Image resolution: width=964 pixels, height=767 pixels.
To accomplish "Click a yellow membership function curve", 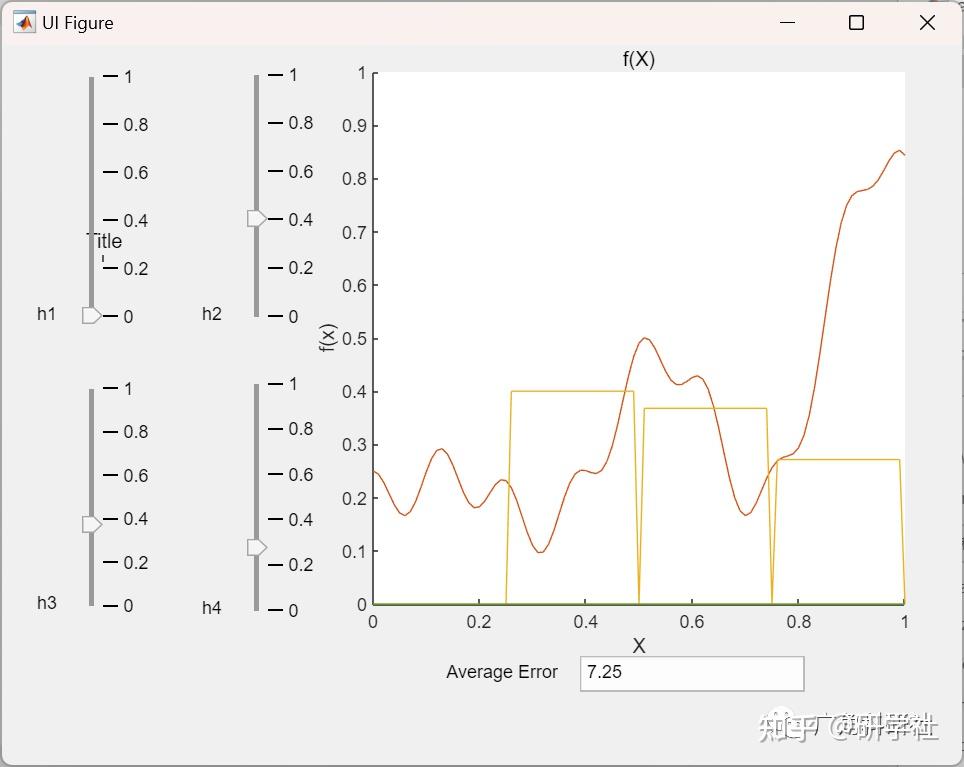I will 570,392.
